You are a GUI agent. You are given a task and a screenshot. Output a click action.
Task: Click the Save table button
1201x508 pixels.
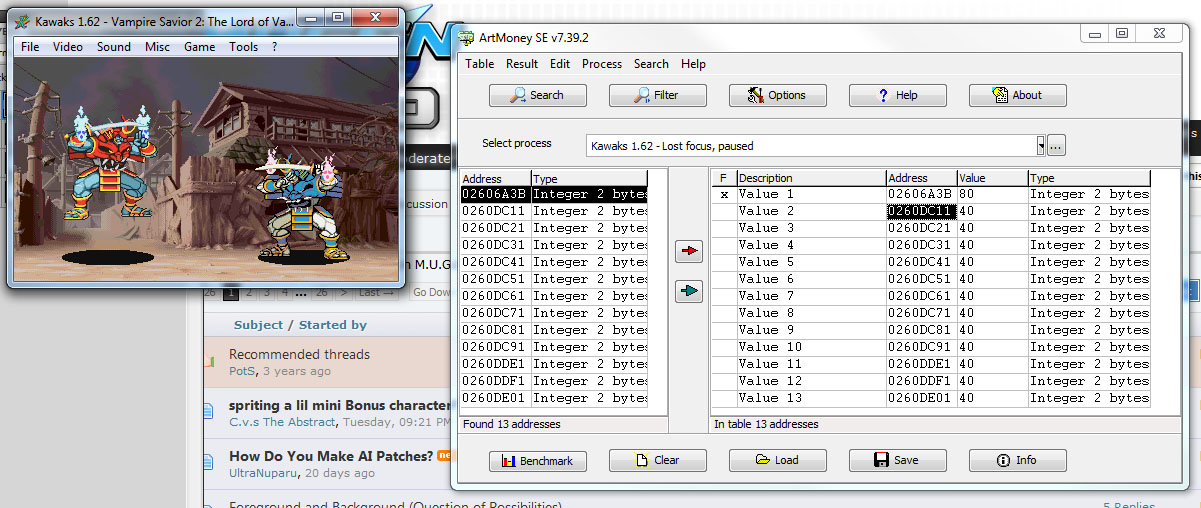pos(898,461)
